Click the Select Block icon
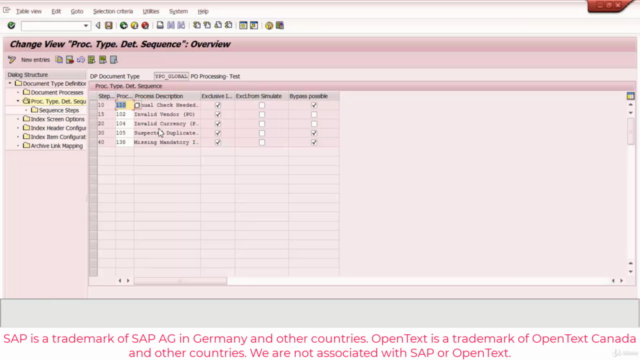 point(102,60)
